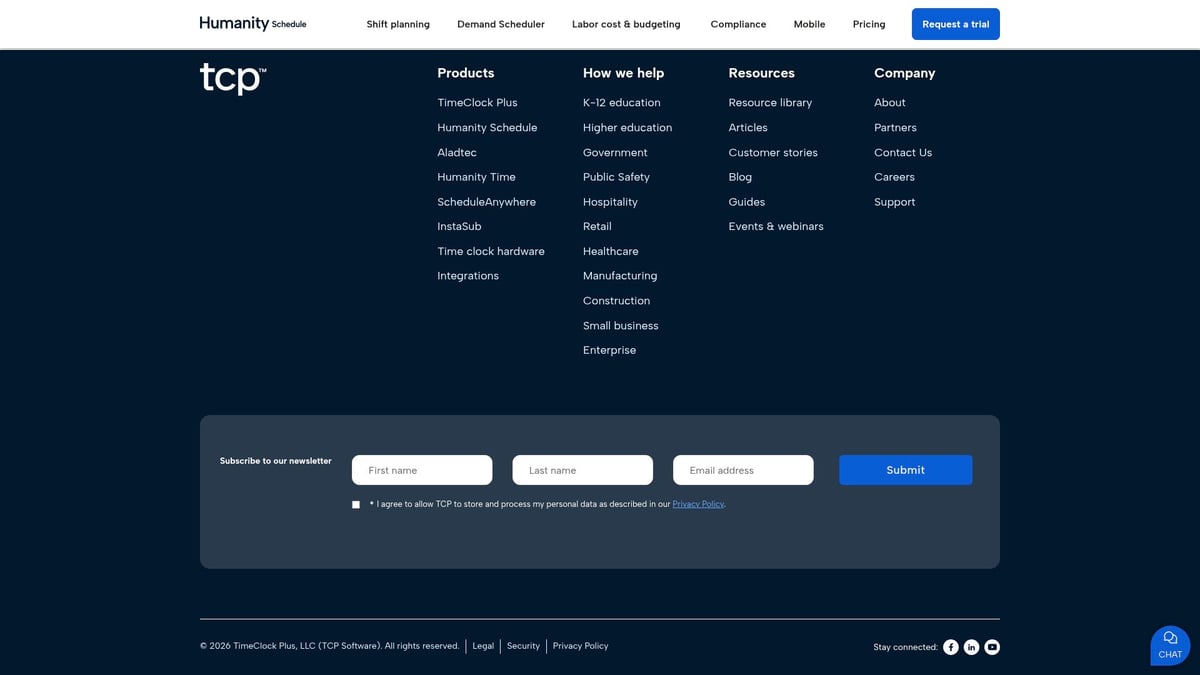The height and width of the screenshot is (675, 1200).
Task: Visit TCP's YouTube channel icon
Action: point(991,647)
